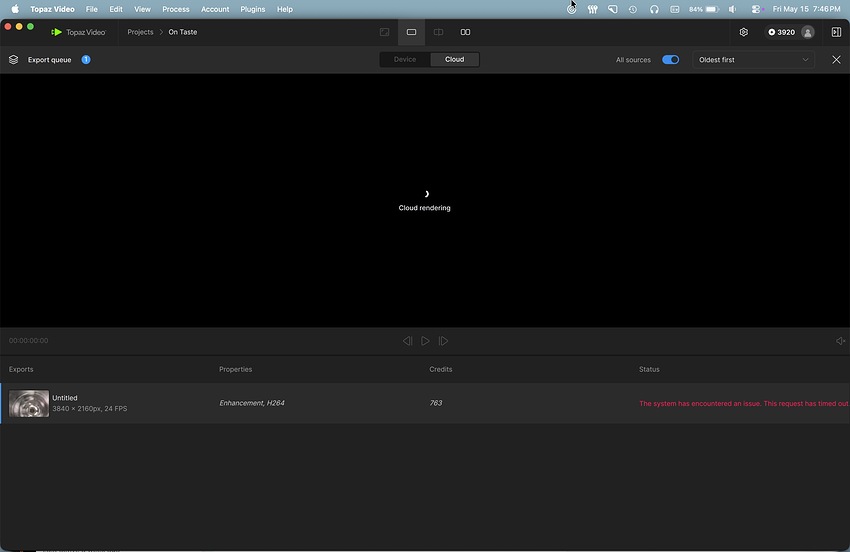The width and height of the screenshot is (850, 552).
Task: Switch to the Device tab
Action: point(405,60)
